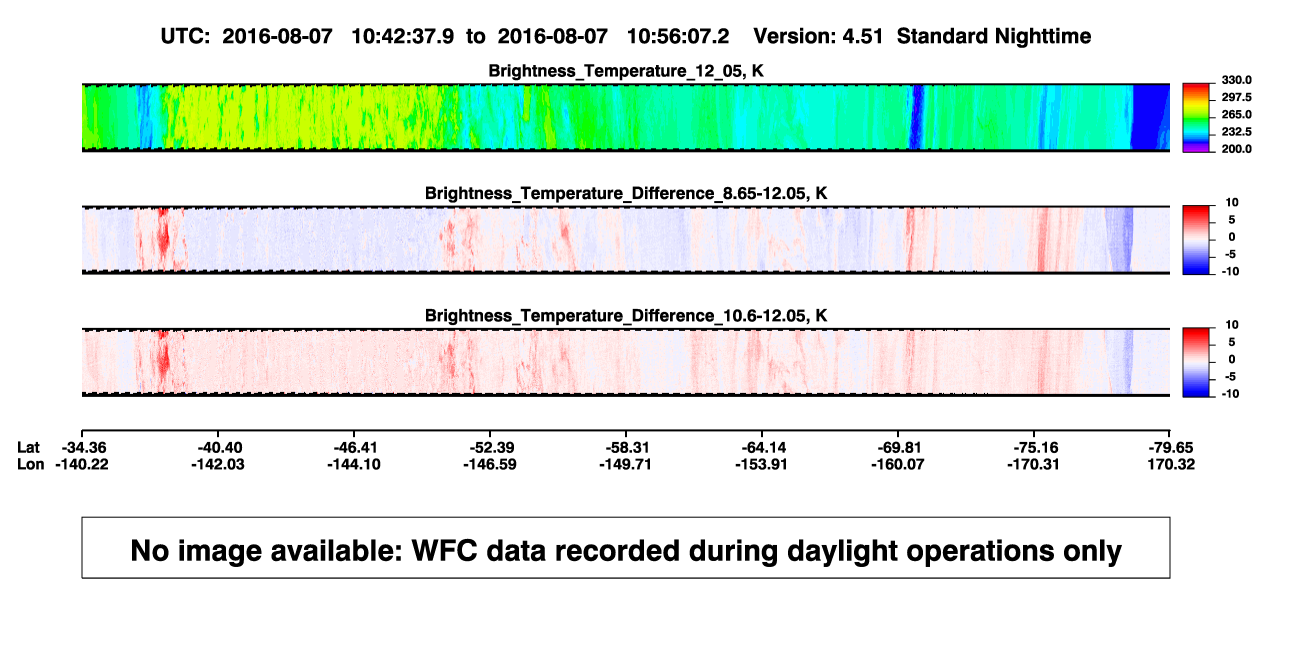
Task: Click the latitude value -79.65
Action: click(1171, 447)
